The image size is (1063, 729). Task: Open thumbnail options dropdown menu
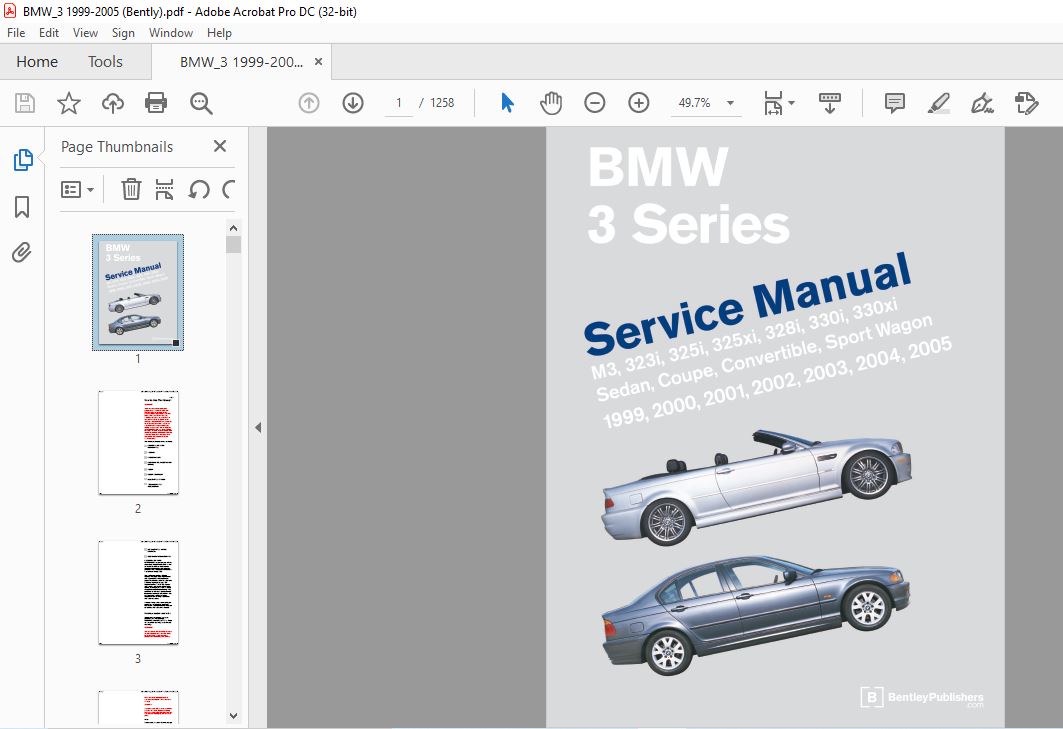[x=77, y=189]
